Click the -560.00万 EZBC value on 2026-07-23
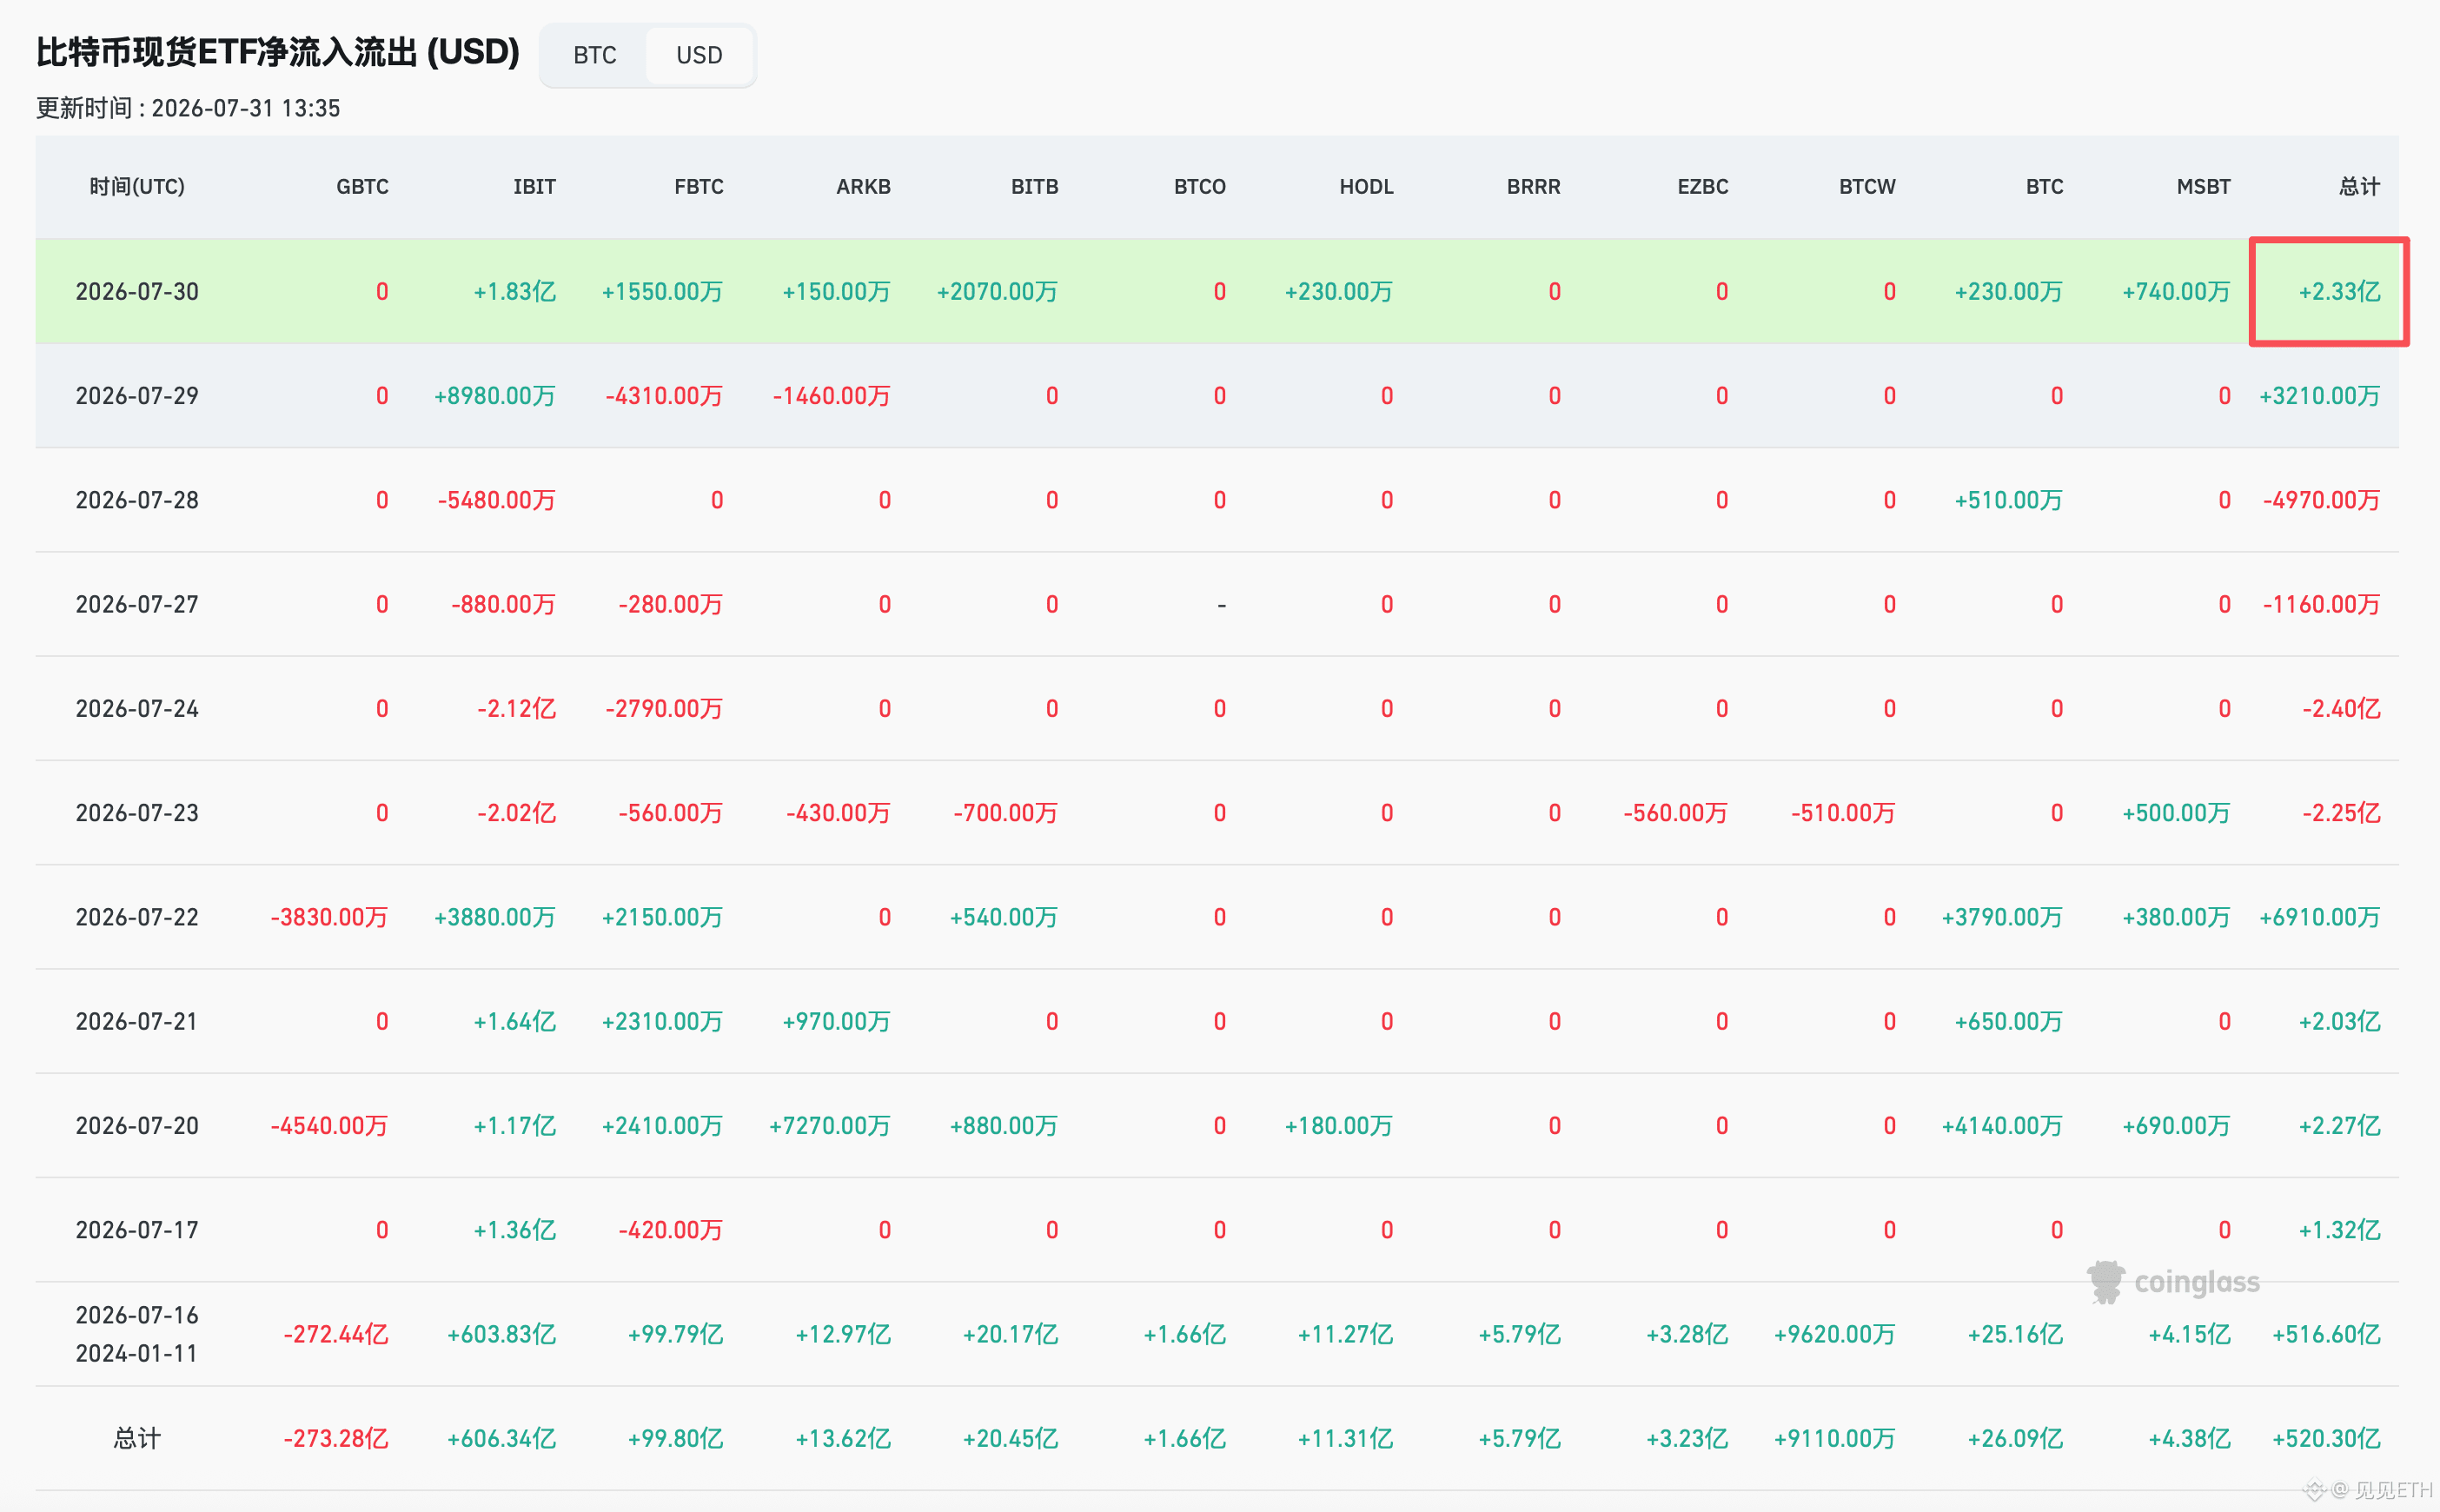2440x1512 pixels. point(1675,813)
